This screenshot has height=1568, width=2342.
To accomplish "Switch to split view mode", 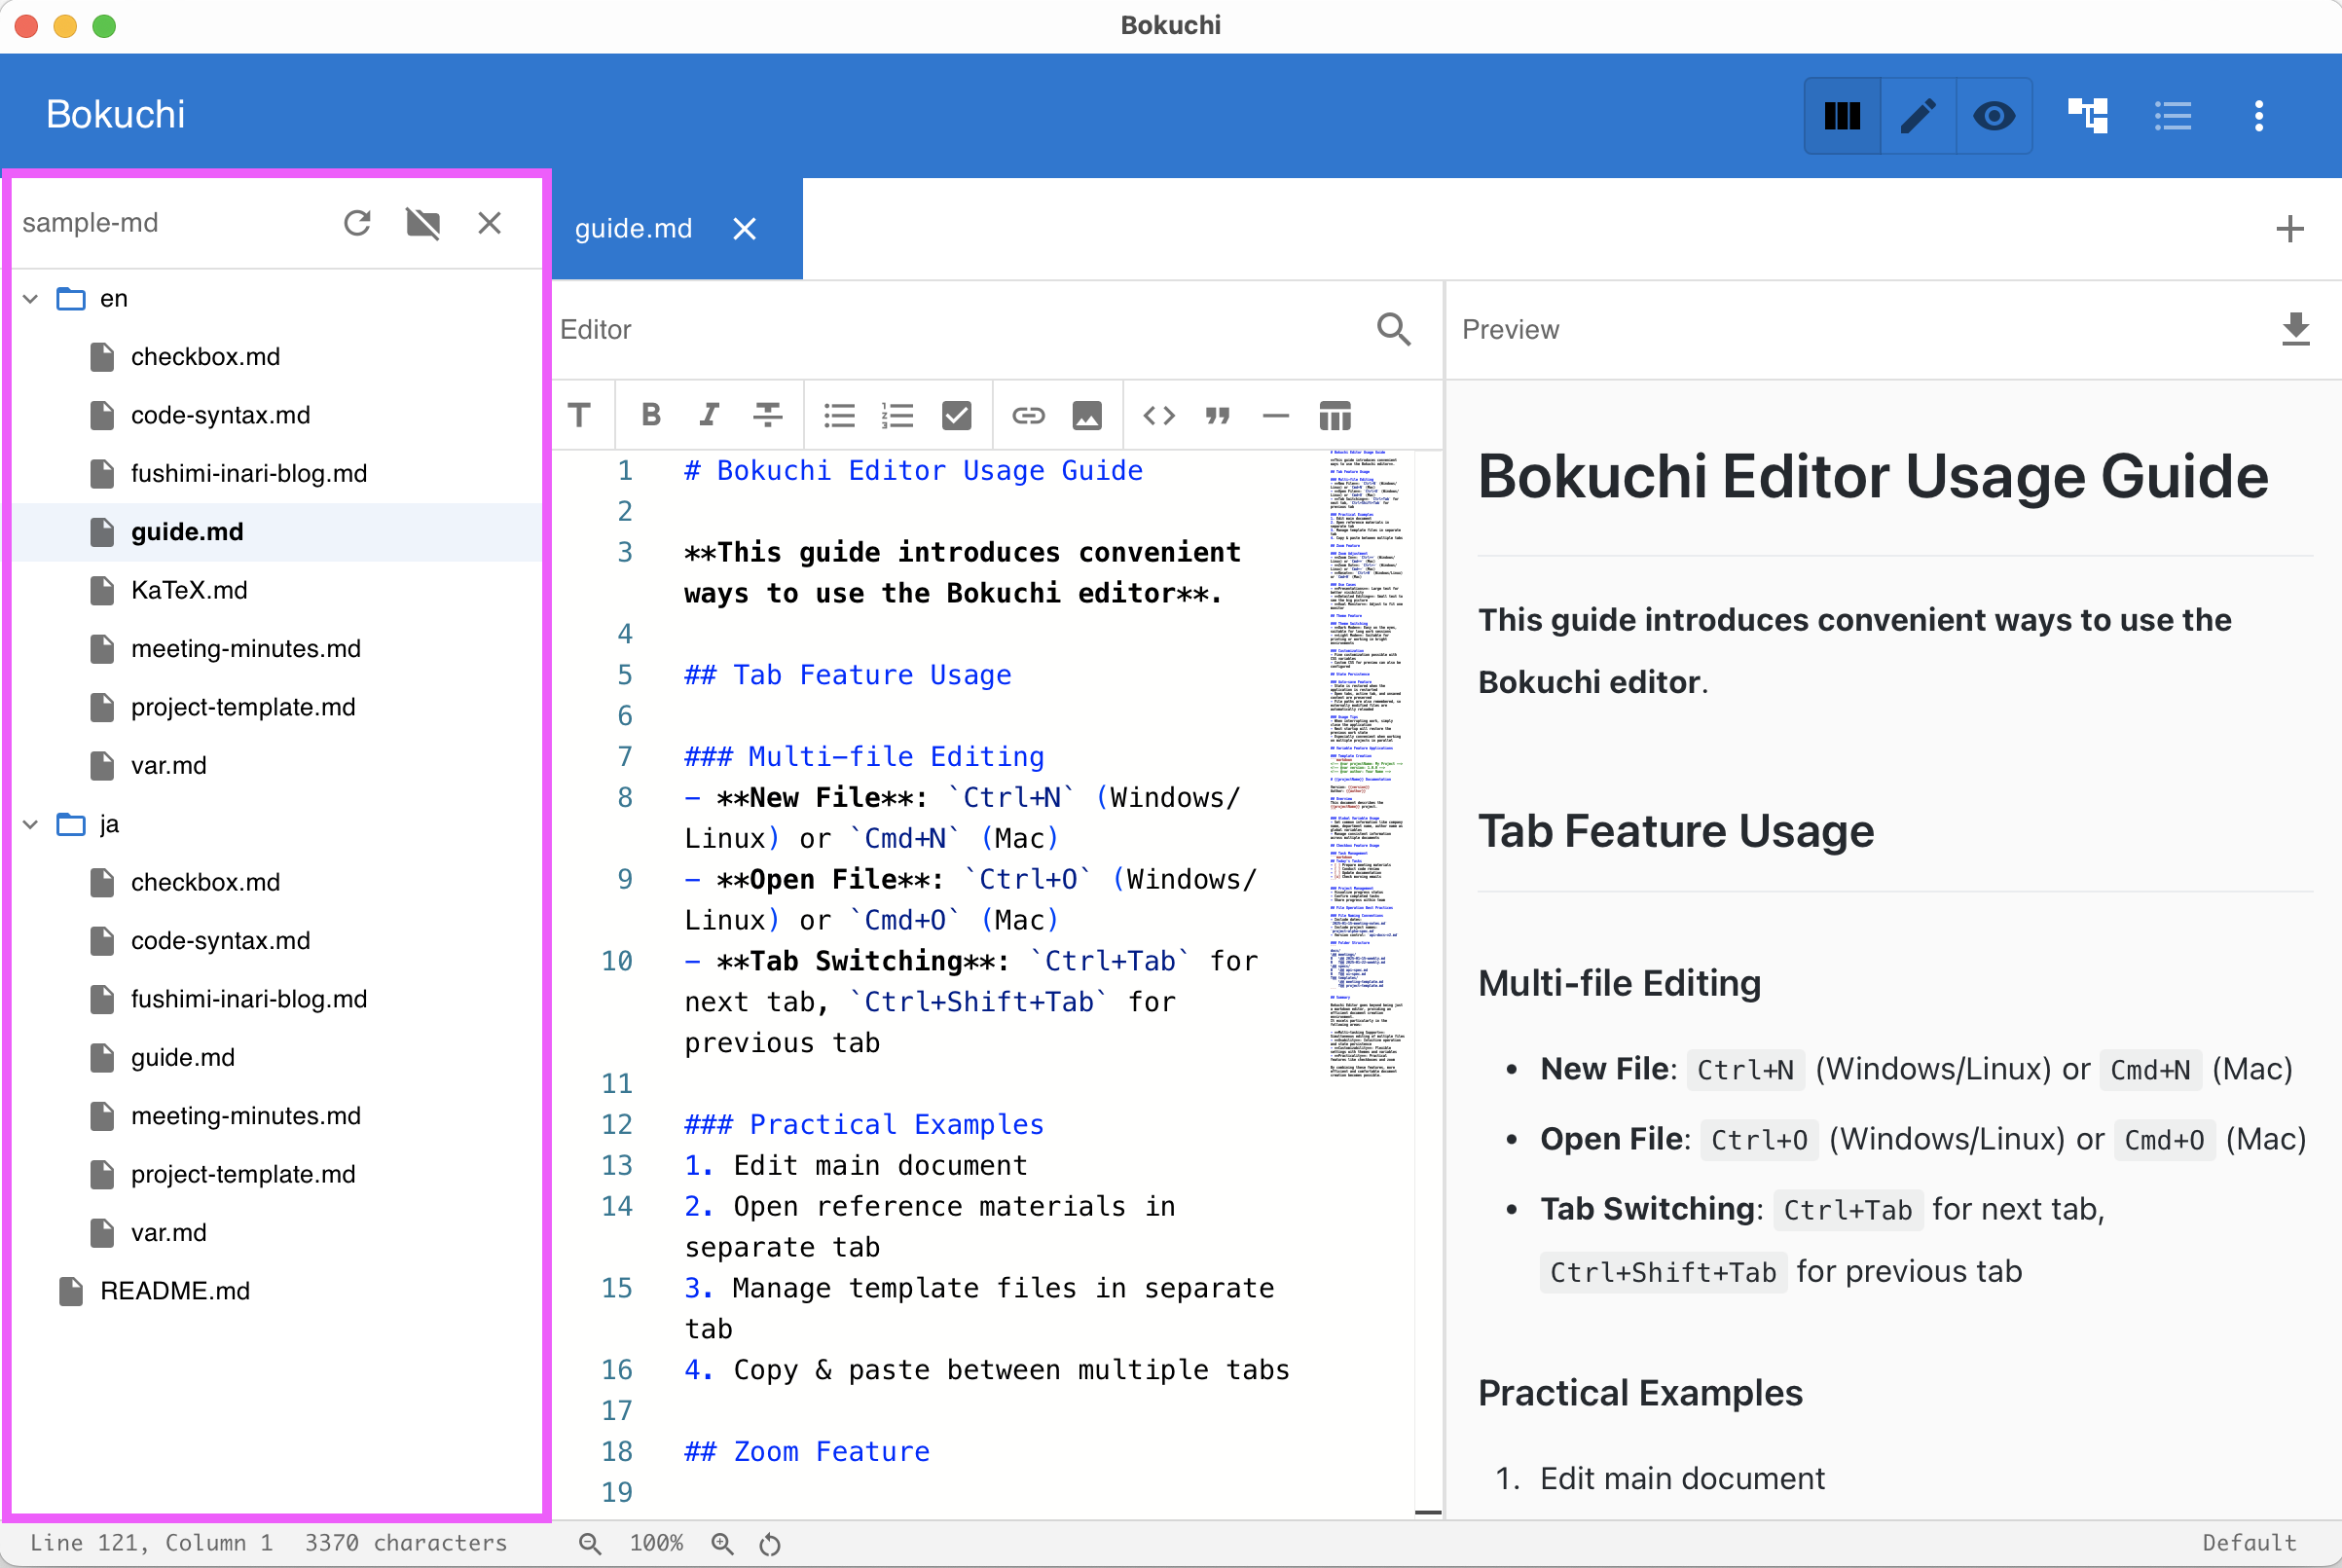I will click(1842, 116).
